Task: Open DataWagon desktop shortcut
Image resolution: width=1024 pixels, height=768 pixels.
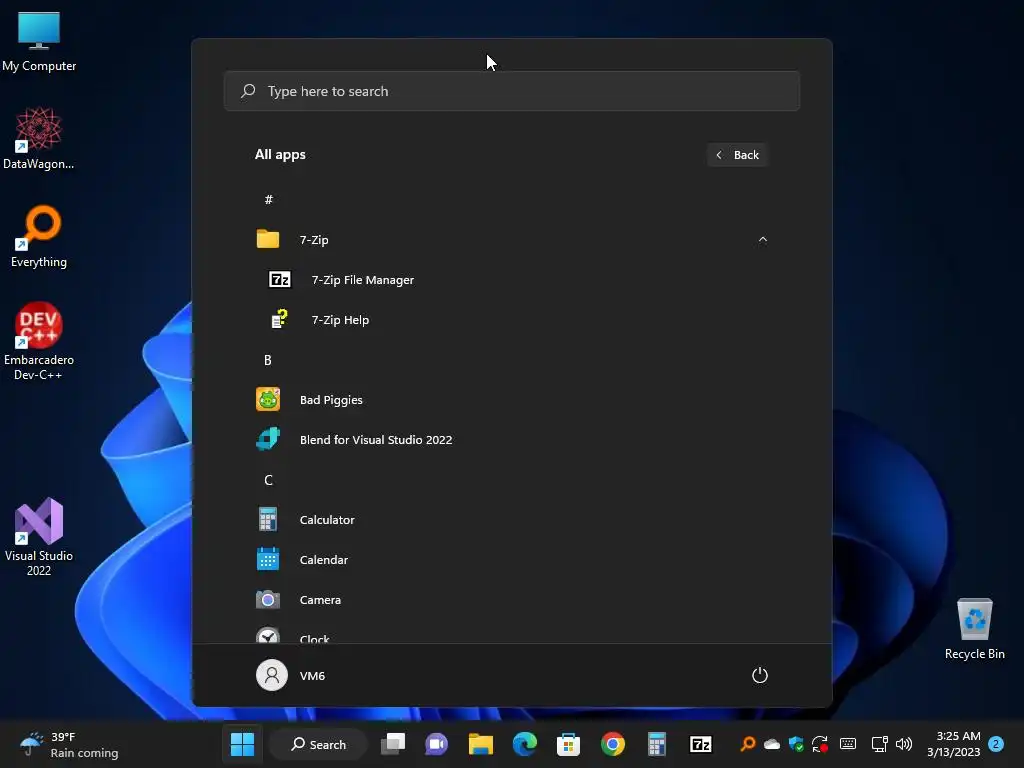Action: click(39, 138)
